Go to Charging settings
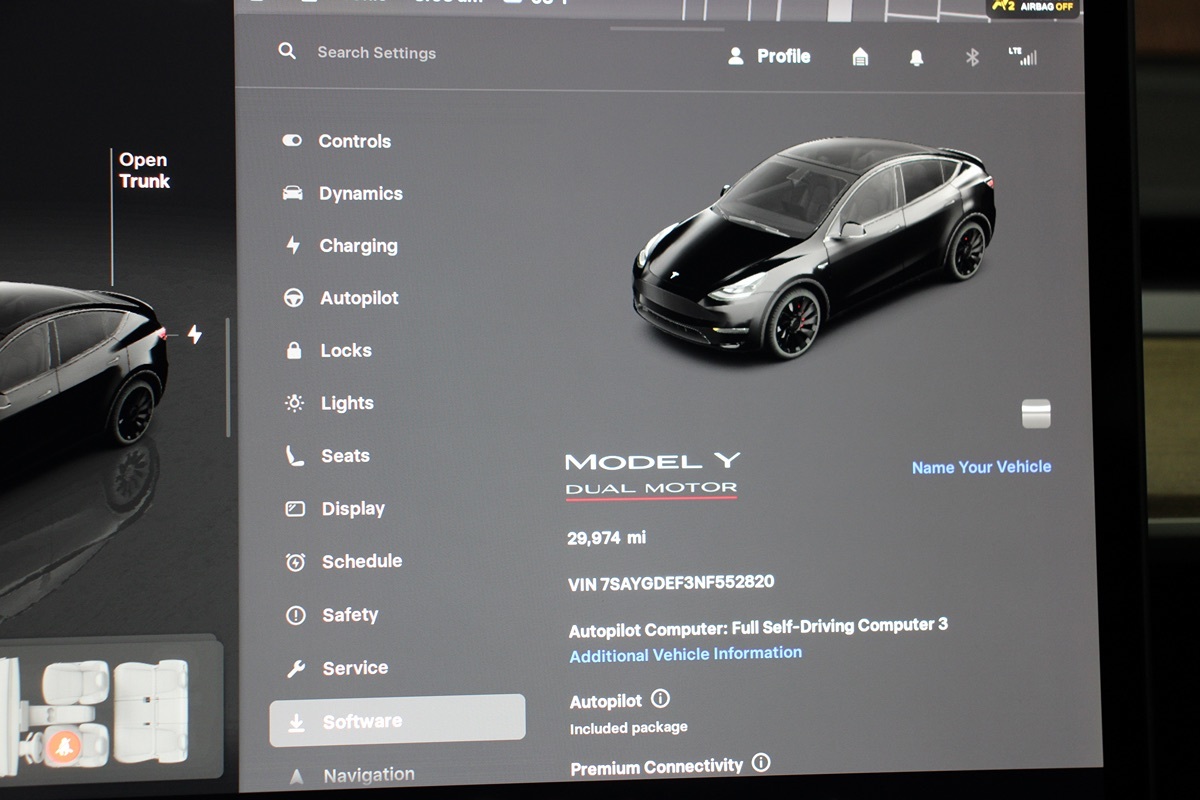1200x800 pixels. pos(358,246)
